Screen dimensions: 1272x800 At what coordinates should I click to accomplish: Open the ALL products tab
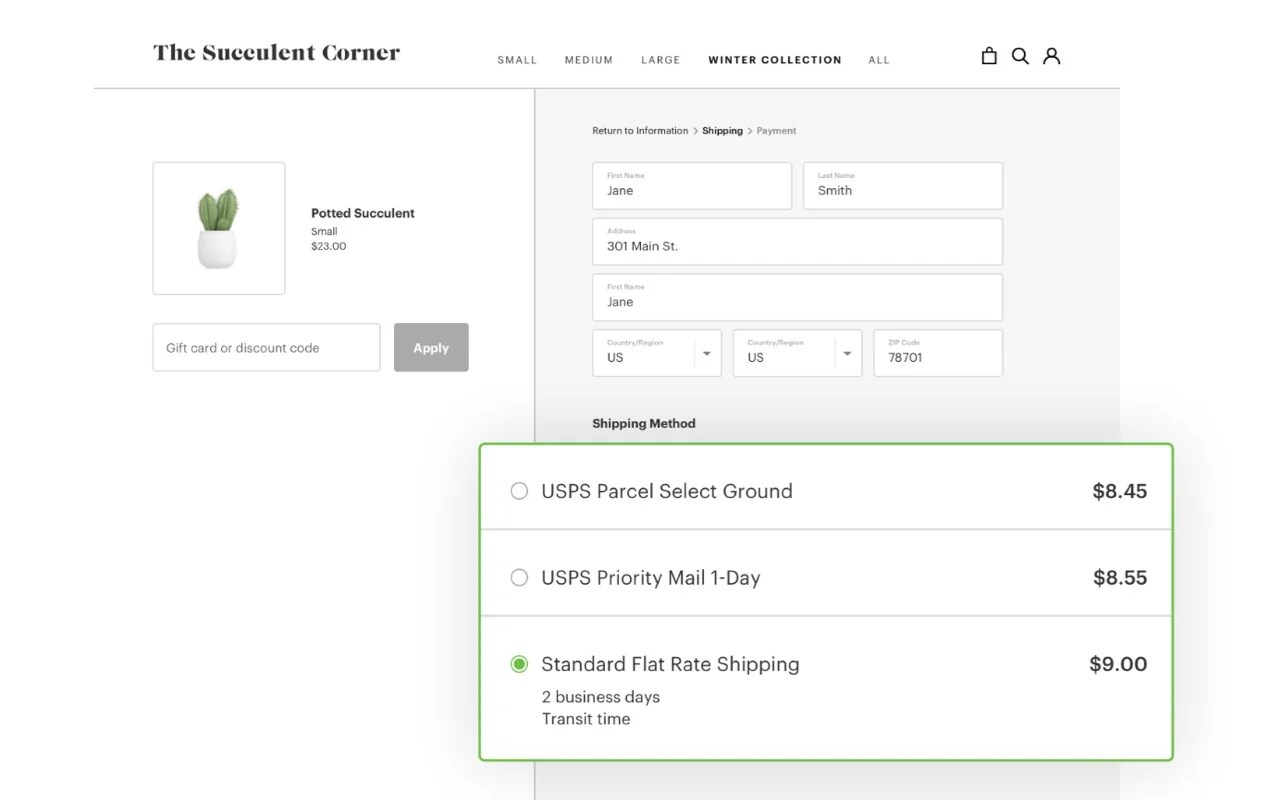[x=878, y=60]
